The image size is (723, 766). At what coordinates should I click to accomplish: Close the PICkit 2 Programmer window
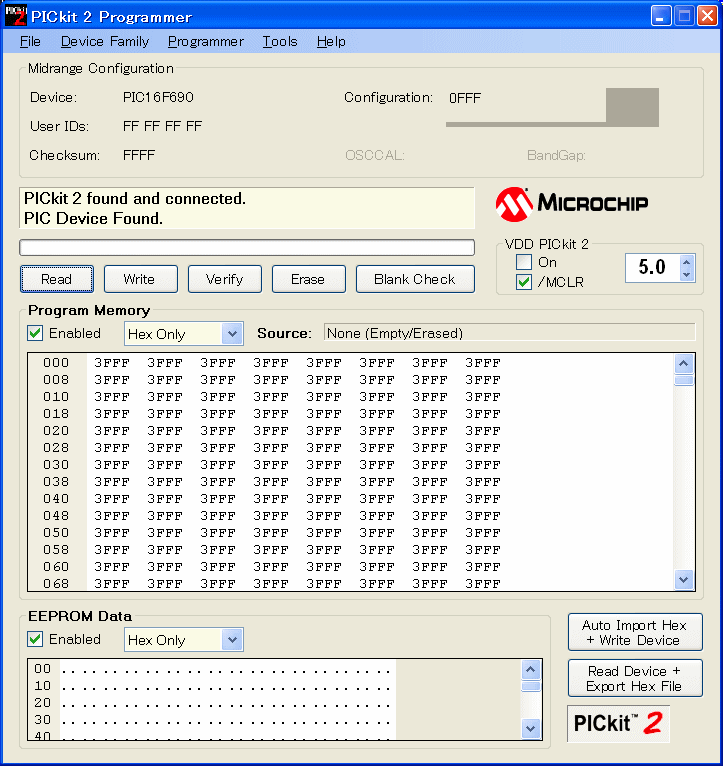pyautogui.click(x=707, y=16)
